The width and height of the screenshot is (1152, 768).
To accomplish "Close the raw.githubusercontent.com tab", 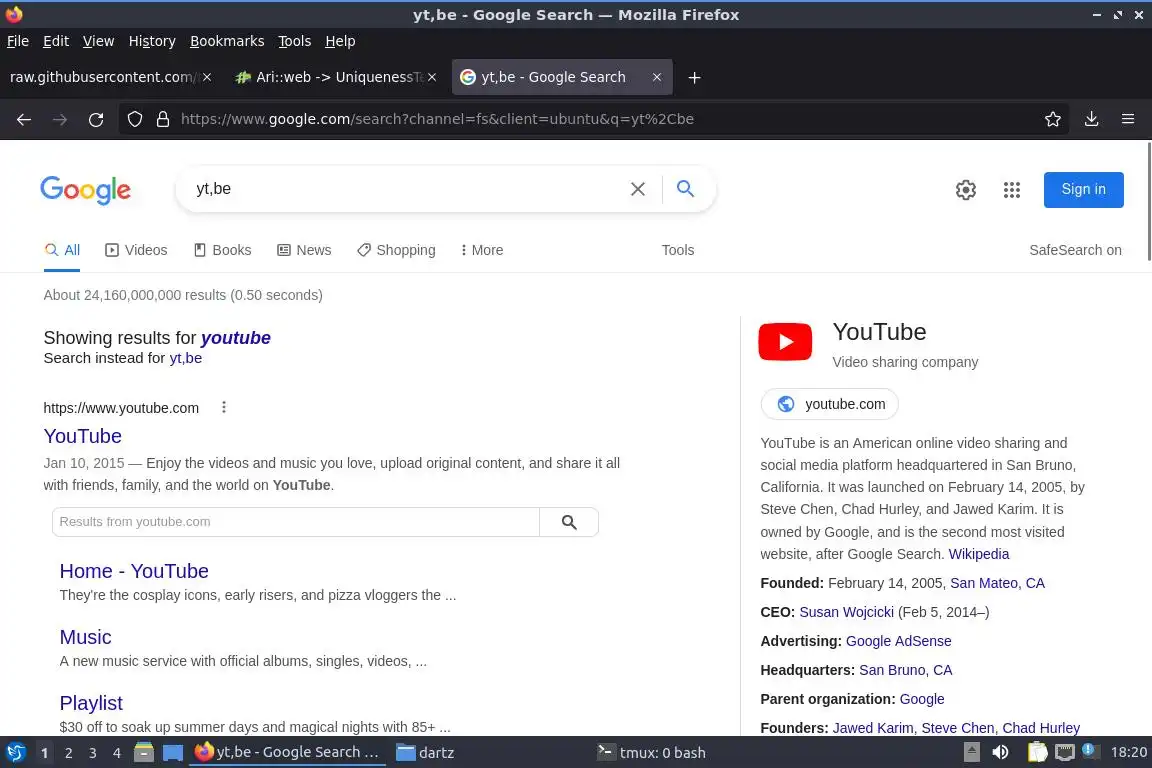I will pos(207,77).
